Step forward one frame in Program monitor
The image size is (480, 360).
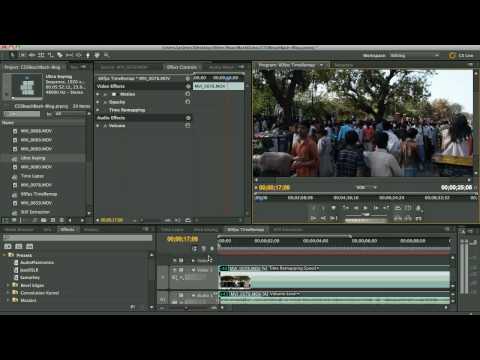[376, 208]
